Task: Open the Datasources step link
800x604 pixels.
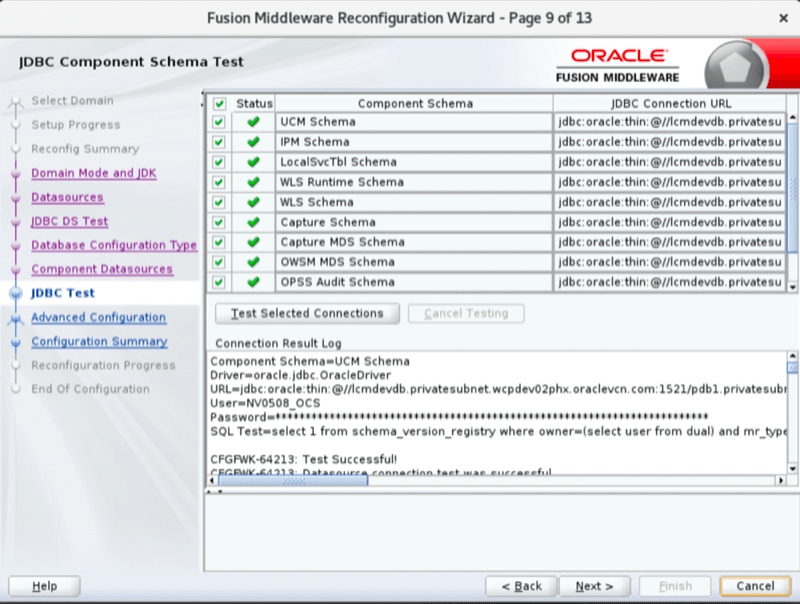Action: [x=67, y=197]
